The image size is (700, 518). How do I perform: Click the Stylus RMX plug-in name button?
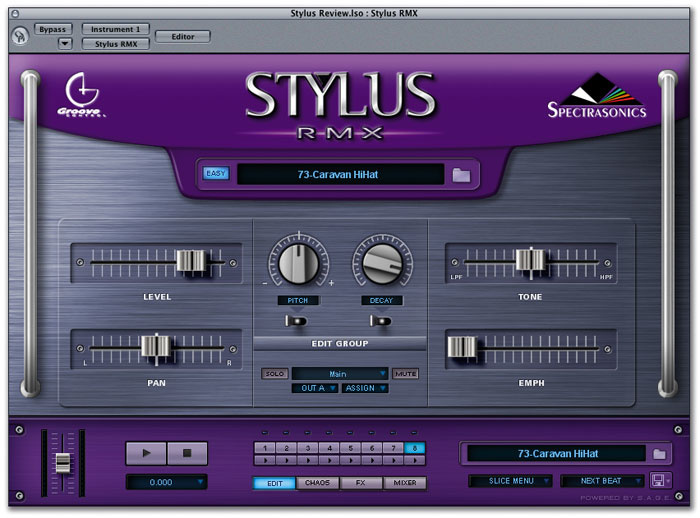coord(116,44)
